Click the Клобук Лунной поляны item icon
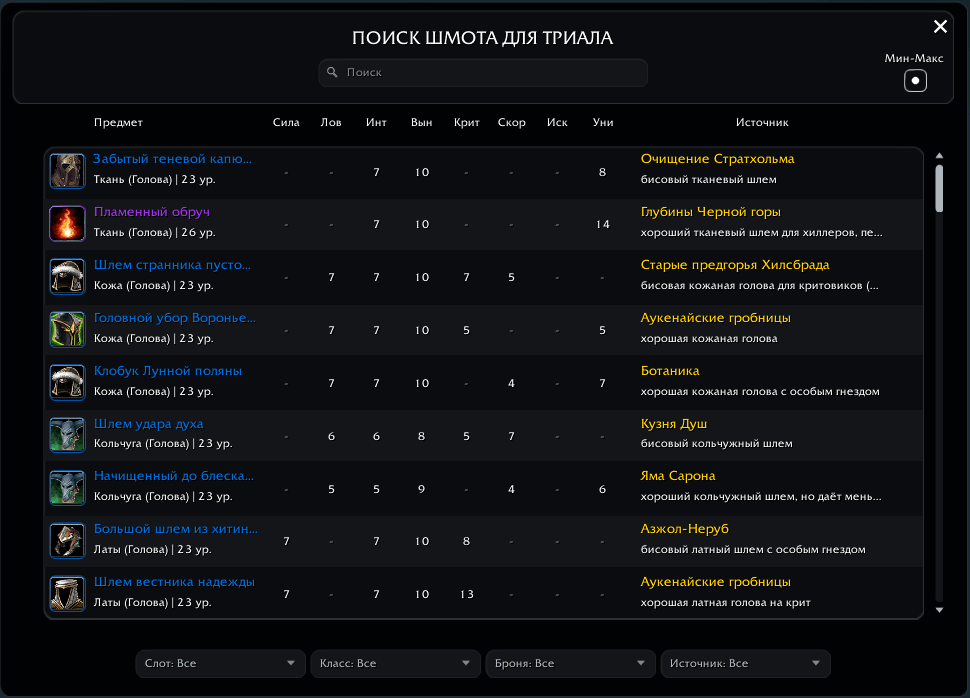Image resolution: width=970 pixels, height=698 pixels. click(67, 382)
